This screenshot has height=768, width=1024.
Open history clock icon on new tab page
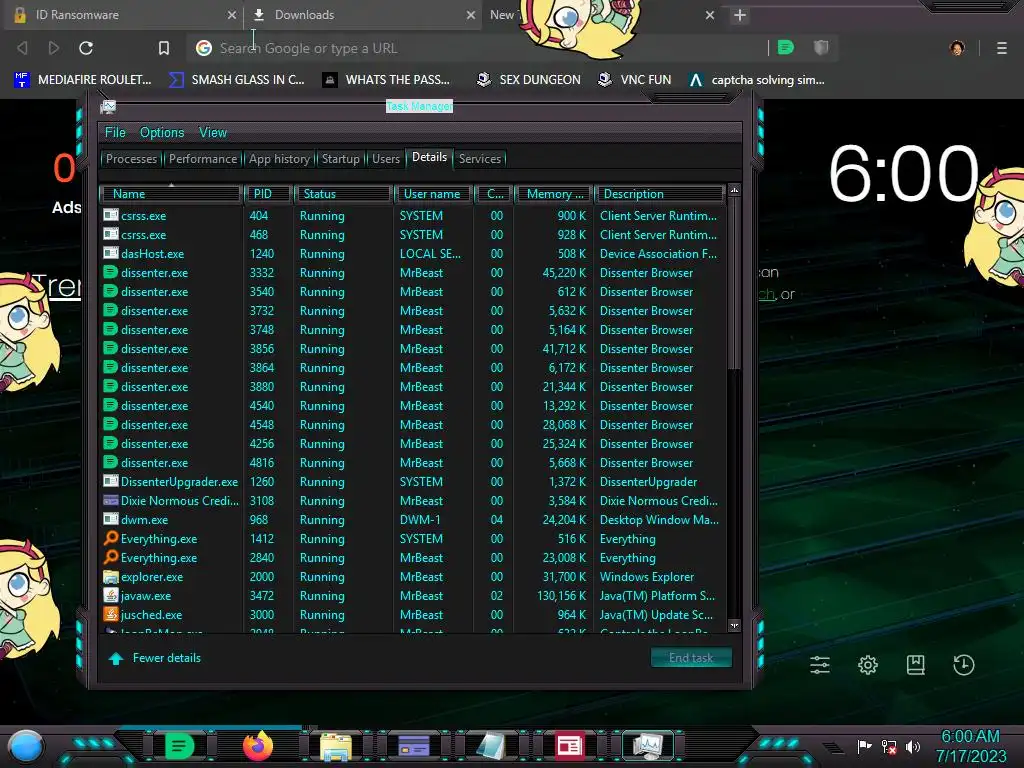964,665
